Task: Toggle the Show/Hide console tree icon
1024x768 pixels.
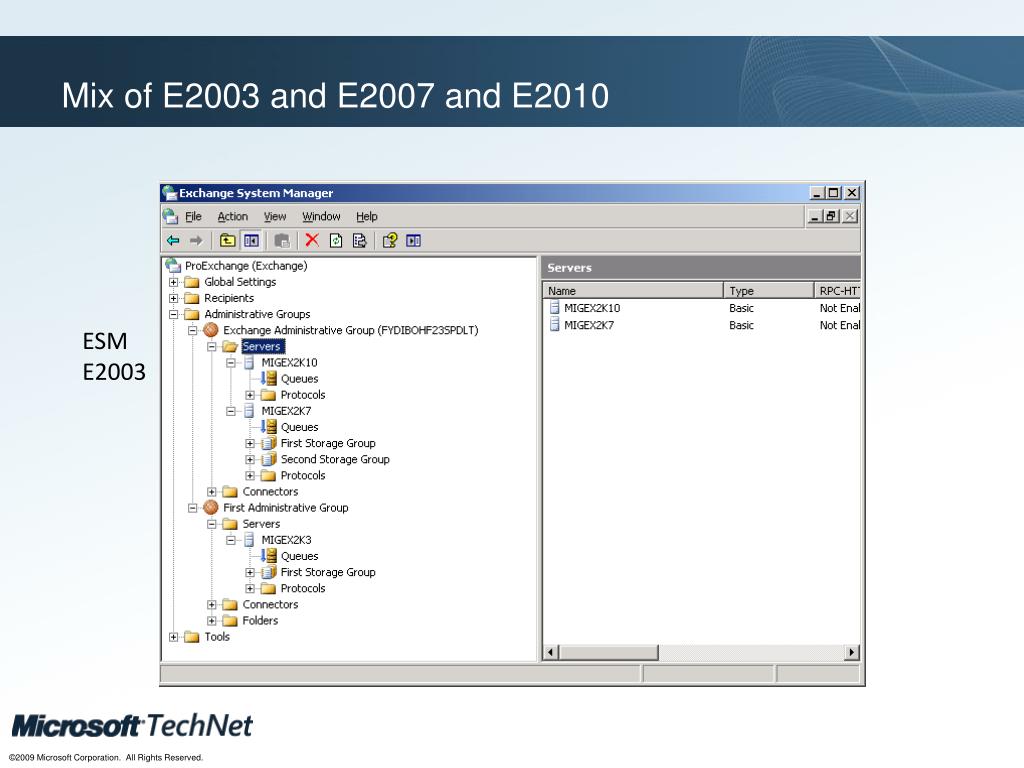Action: [x=251, y=240]
